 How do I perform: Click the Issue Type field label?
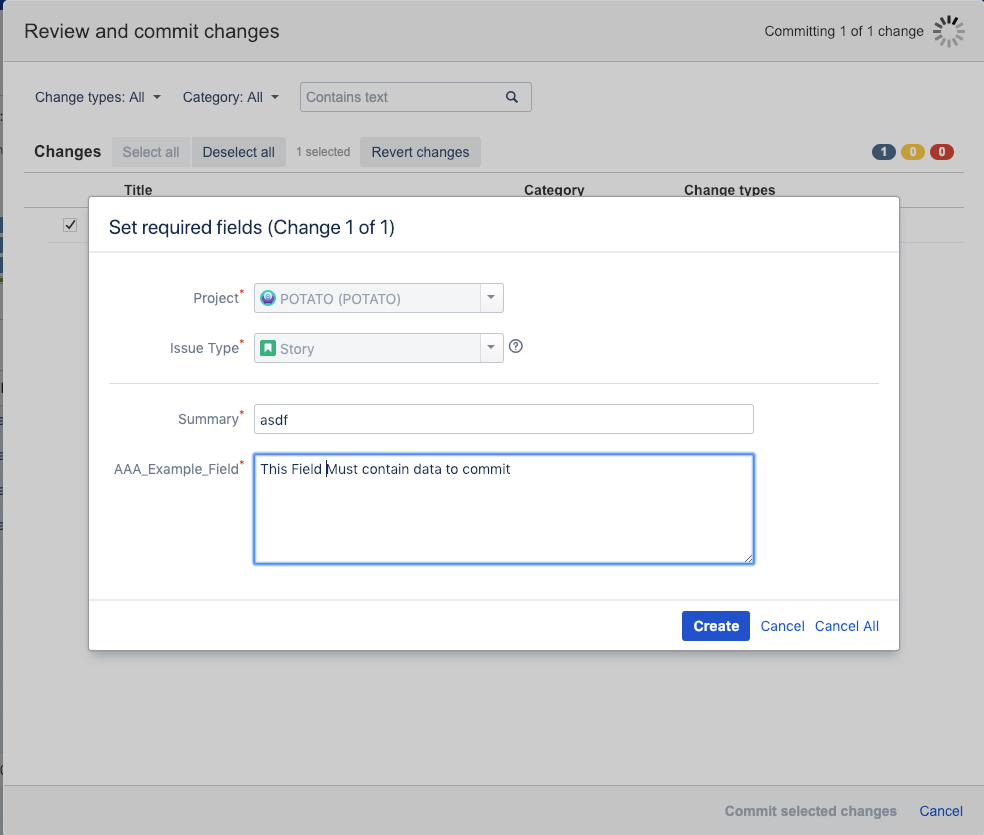(x=204, y=348)
